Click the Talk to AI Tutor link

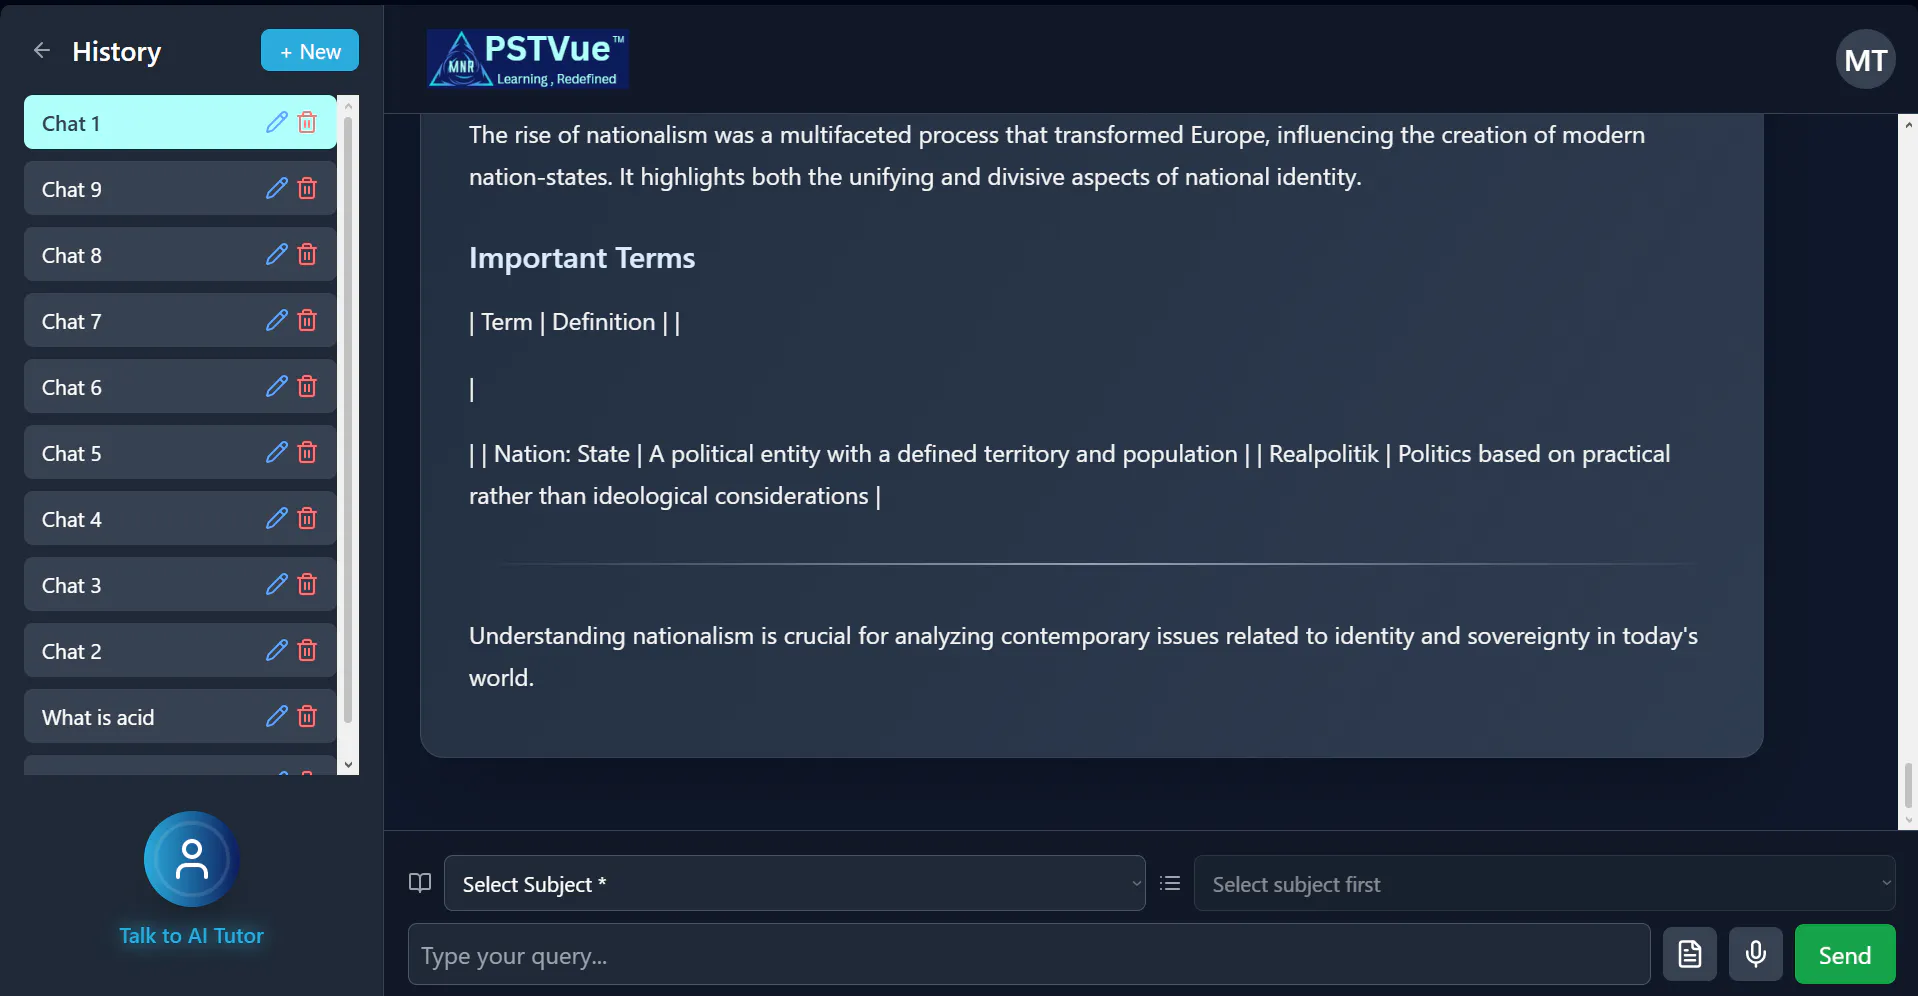point(192,936)
